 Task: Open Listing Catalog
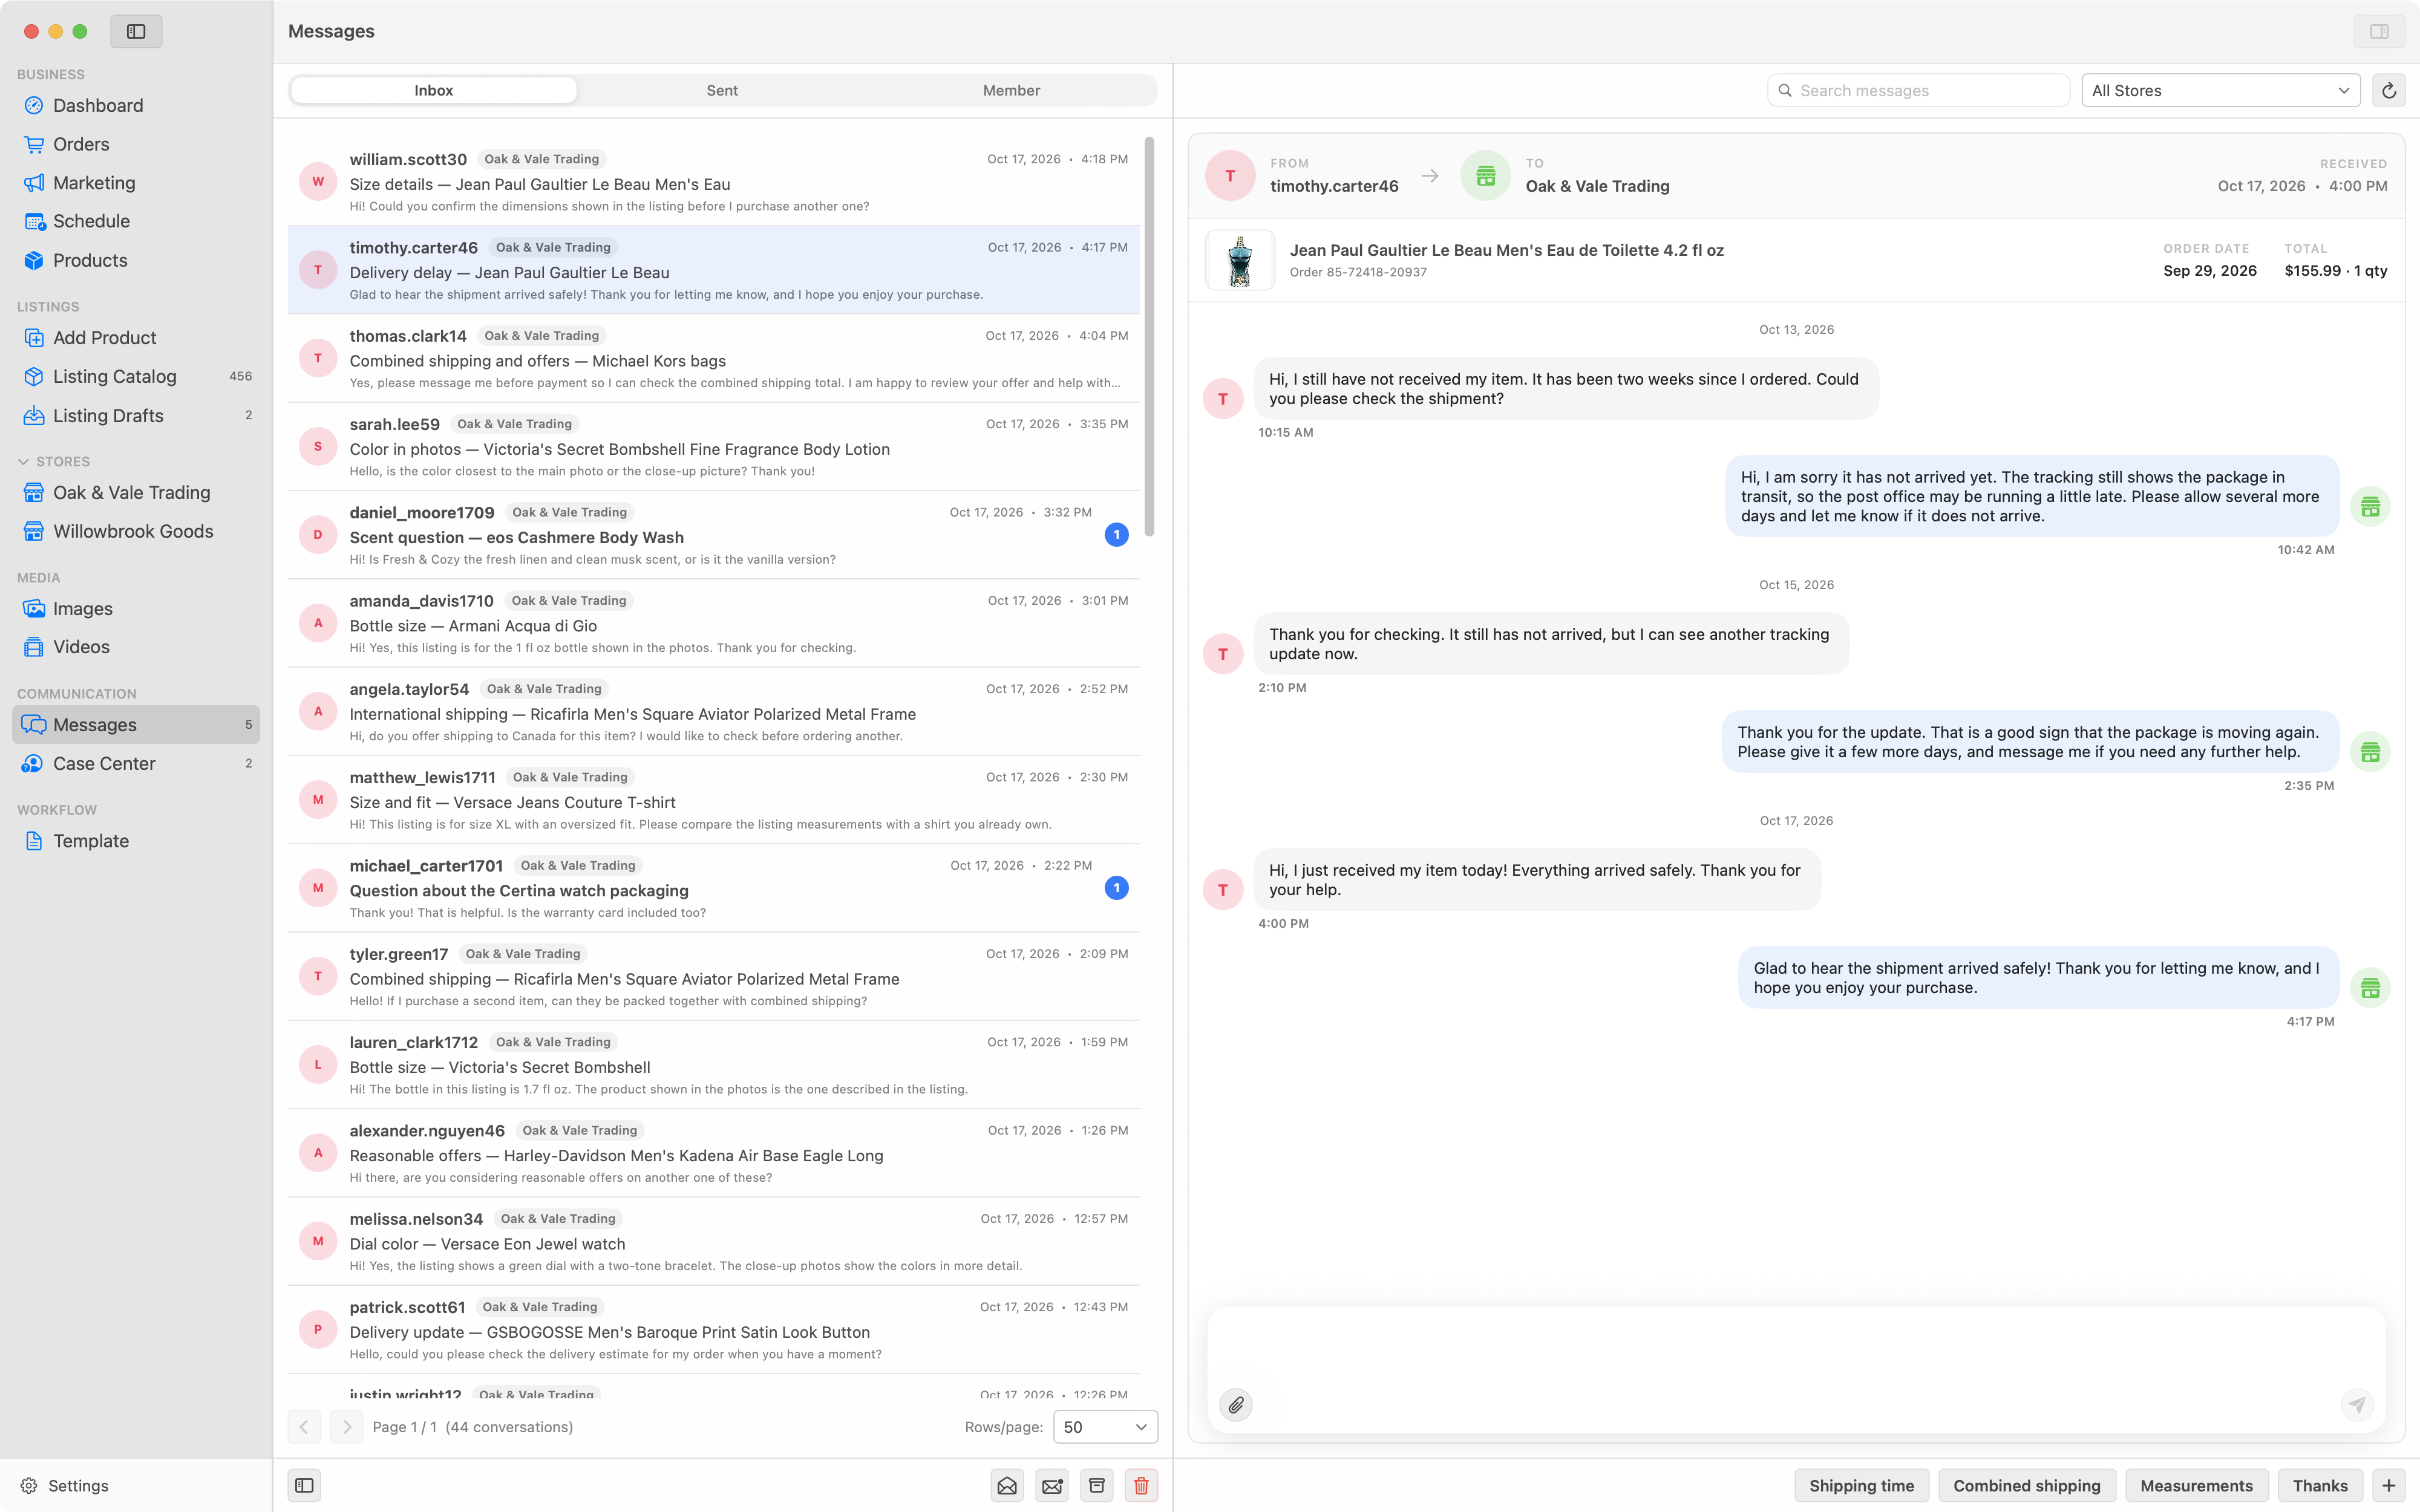(x=136, y=376)
